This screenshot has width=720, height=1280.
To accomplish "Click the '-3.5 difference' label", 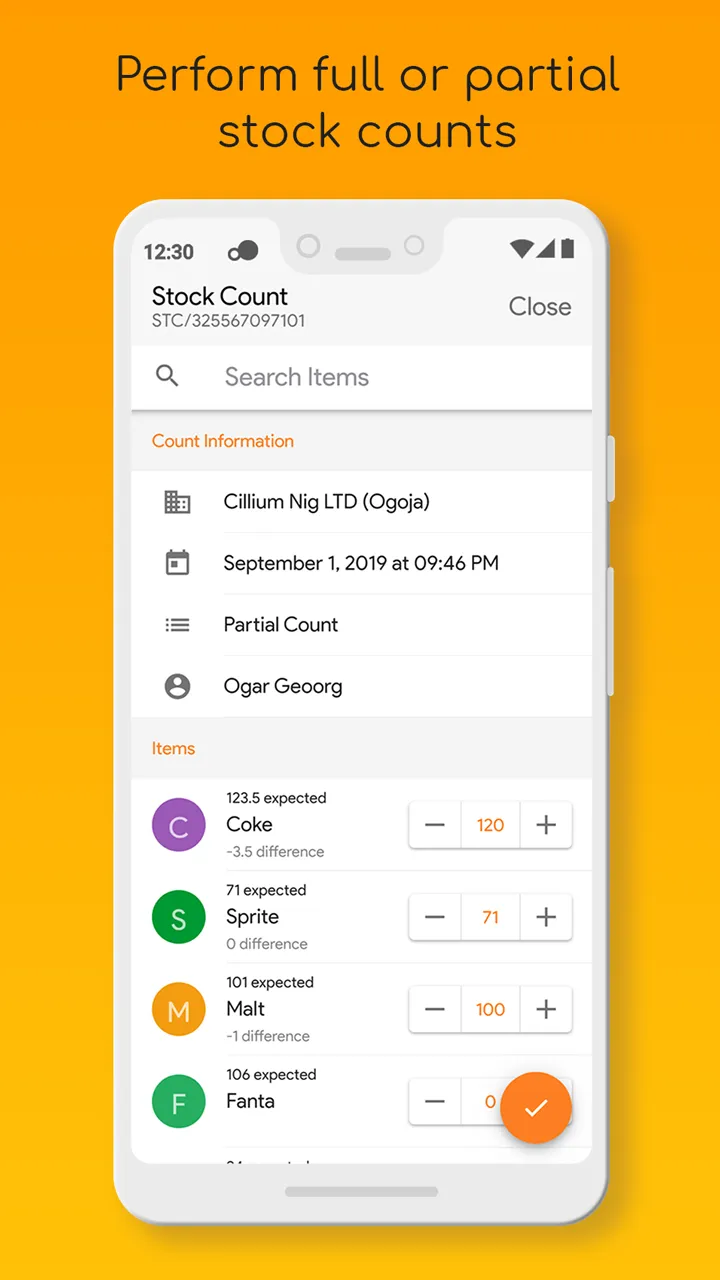I will [275, 852].
